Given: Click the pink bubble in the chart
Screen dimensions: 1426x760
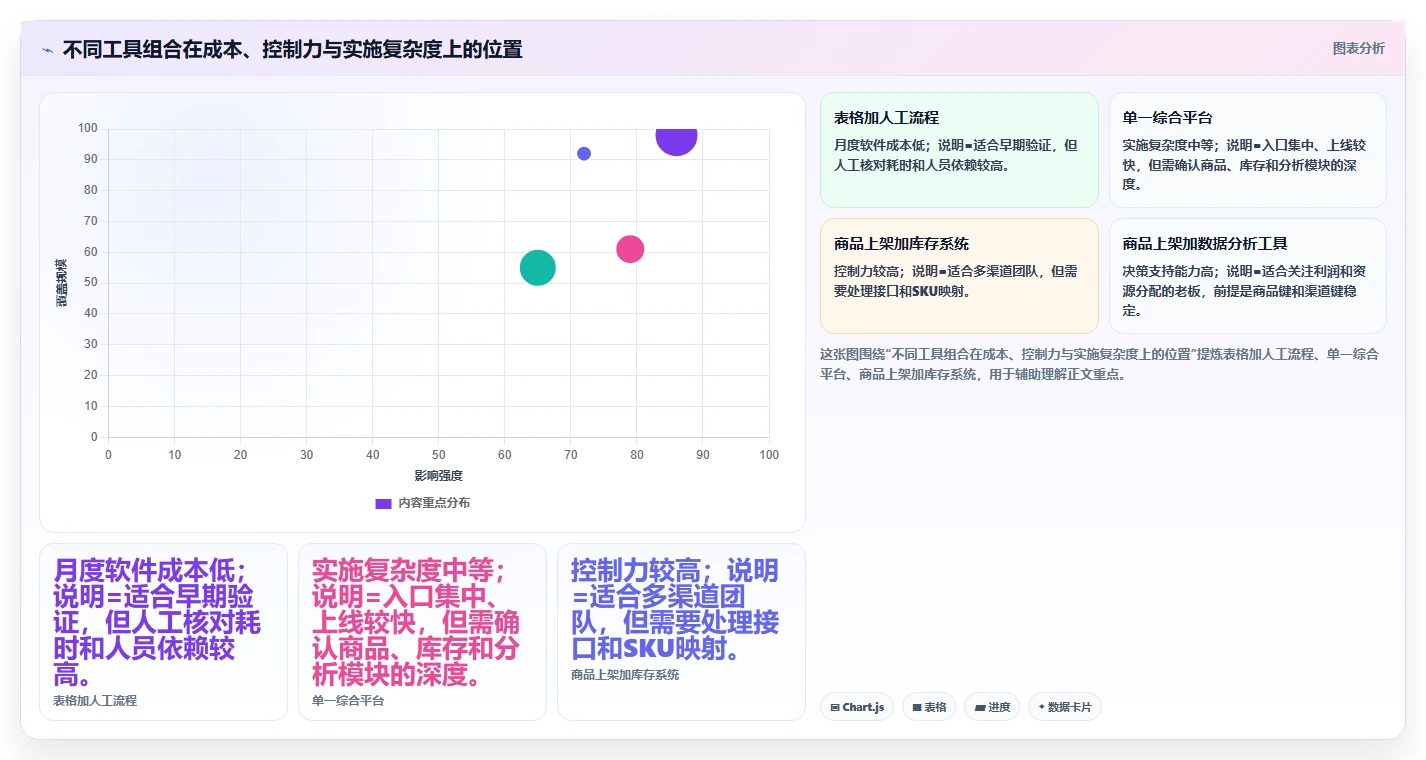Looking at the screenshot, I should click(x=630, y=249).
